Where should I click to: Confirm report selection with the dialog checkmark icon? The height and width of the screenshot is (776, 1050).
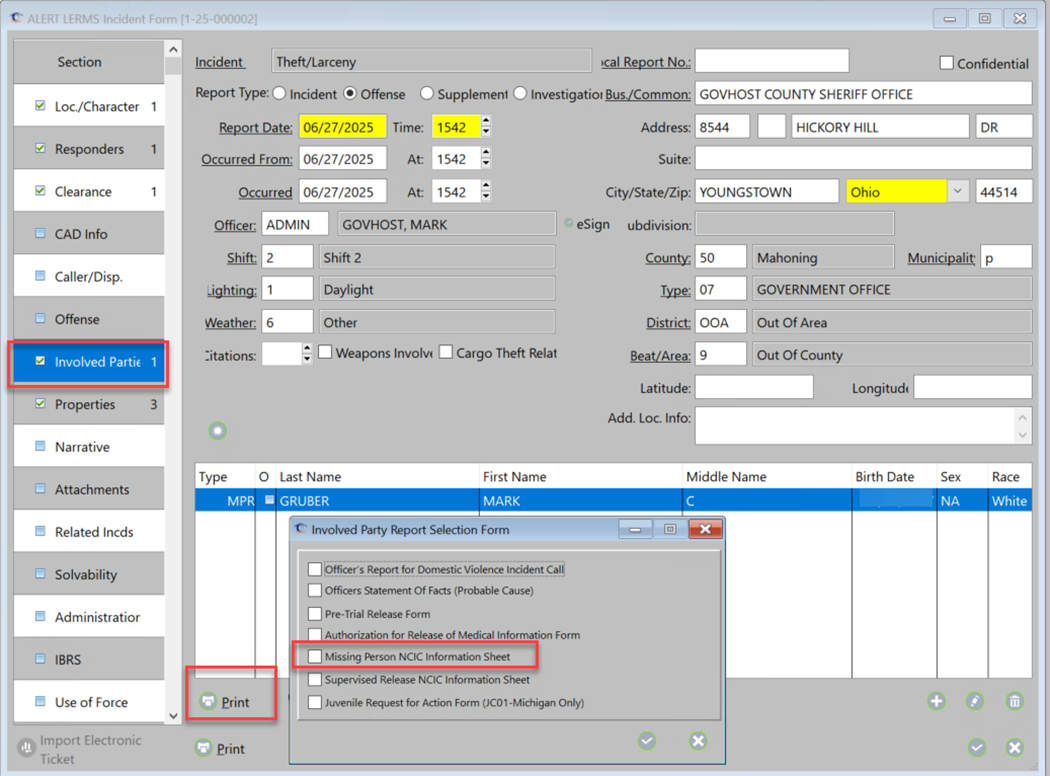click(x=647, y=741)
